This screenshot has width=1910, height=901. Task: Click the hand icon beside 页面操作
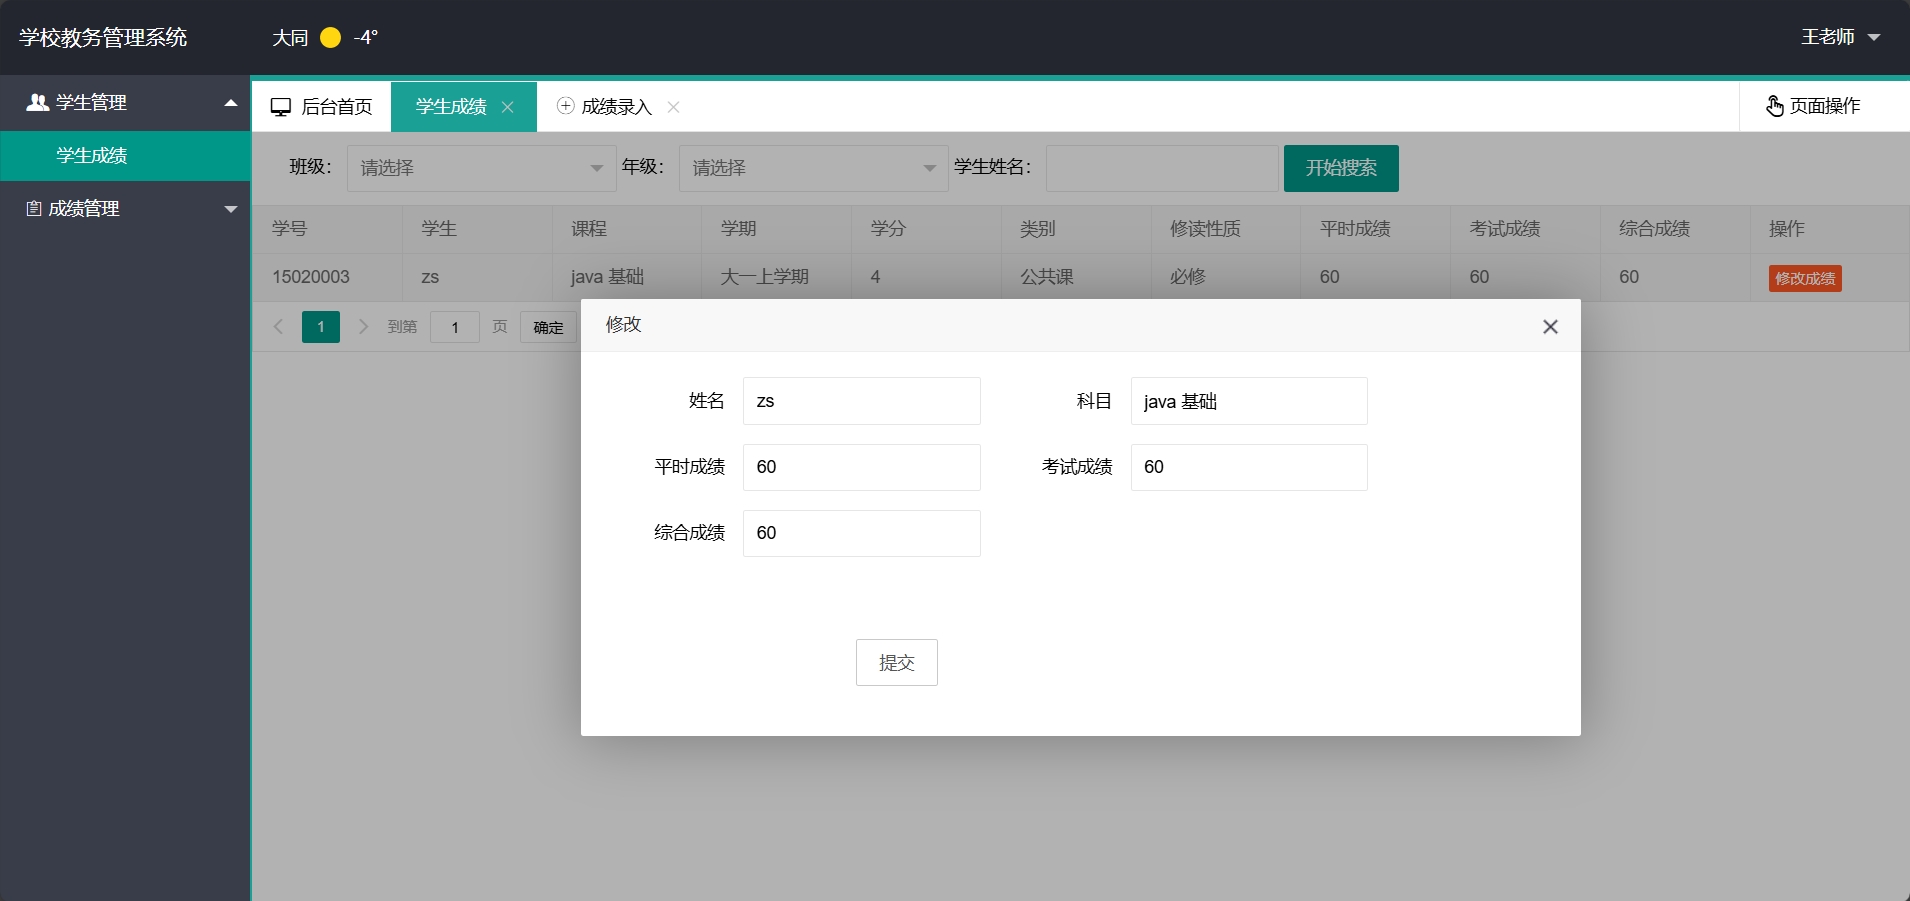click(1774, 106)
